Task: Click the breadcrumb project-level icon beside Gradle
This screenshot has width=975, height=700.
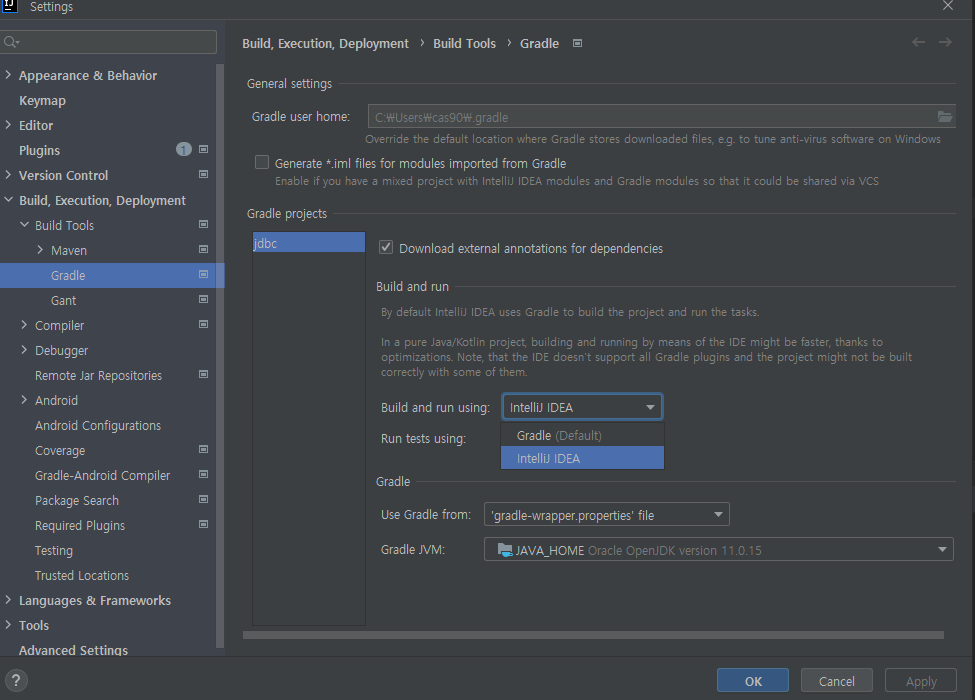Action: click(578, 44)
